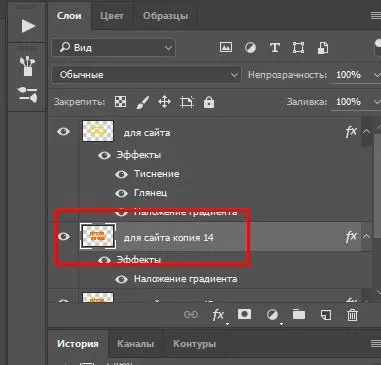Filter layers by type (T) icon
This screenshot has height=365, width=381.
click(275, 48)
